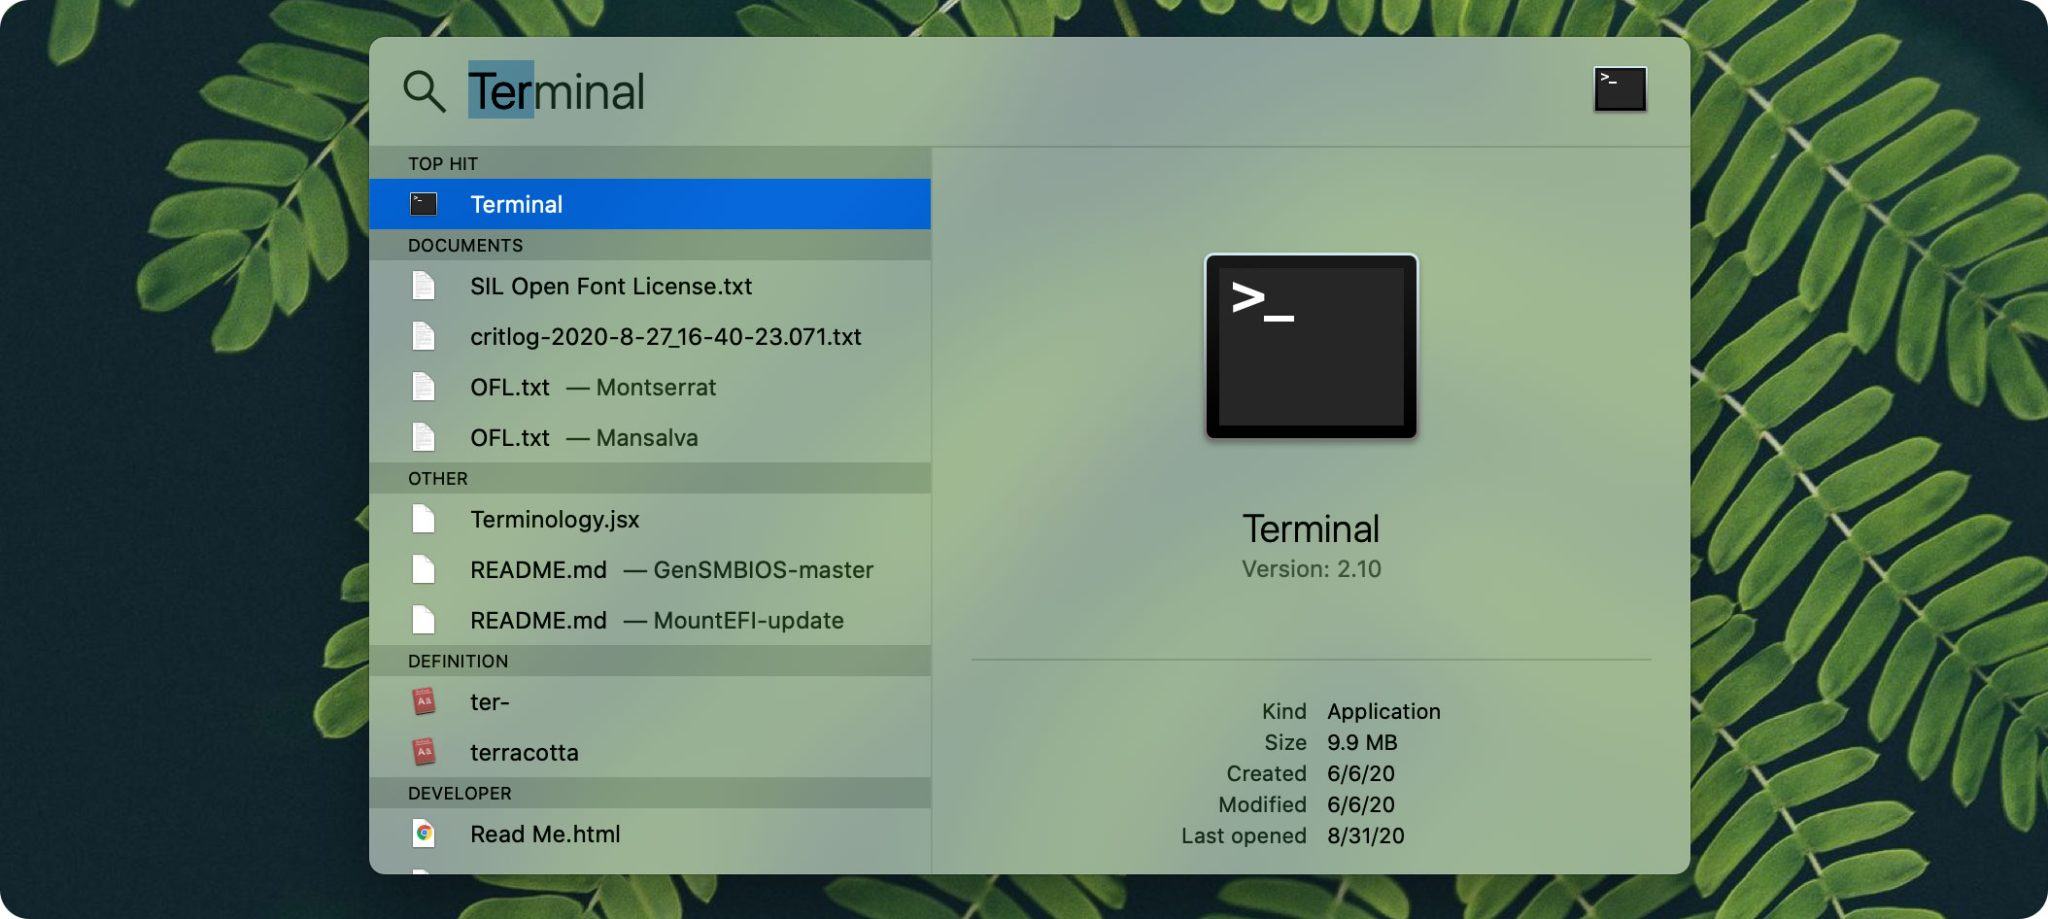Open critlog-2020-8-27_16-40-23.071.txt result

tap(650, 336)
